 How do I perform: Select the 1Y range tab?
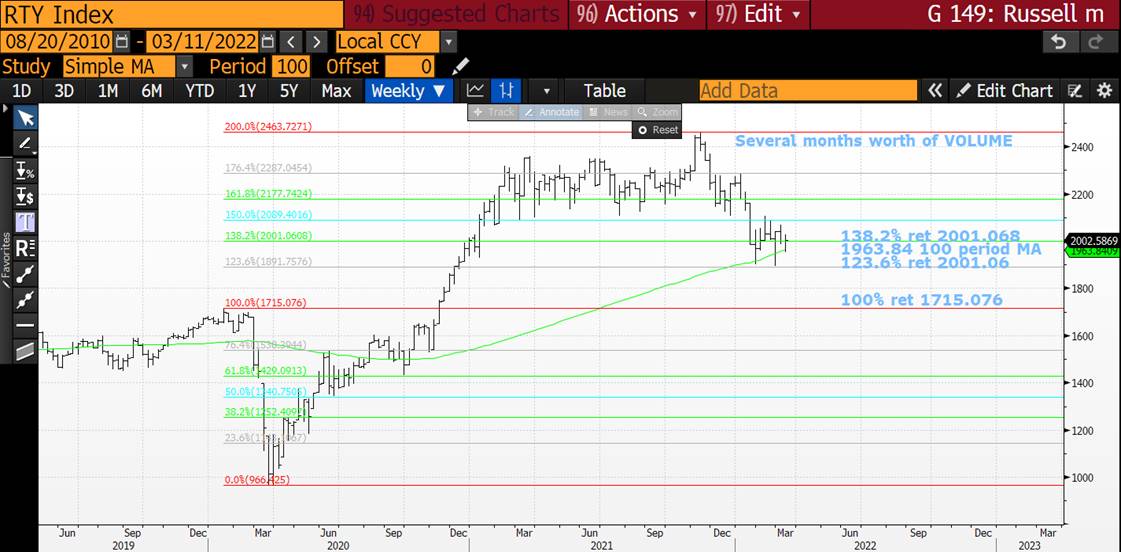(x=247, y=91)
